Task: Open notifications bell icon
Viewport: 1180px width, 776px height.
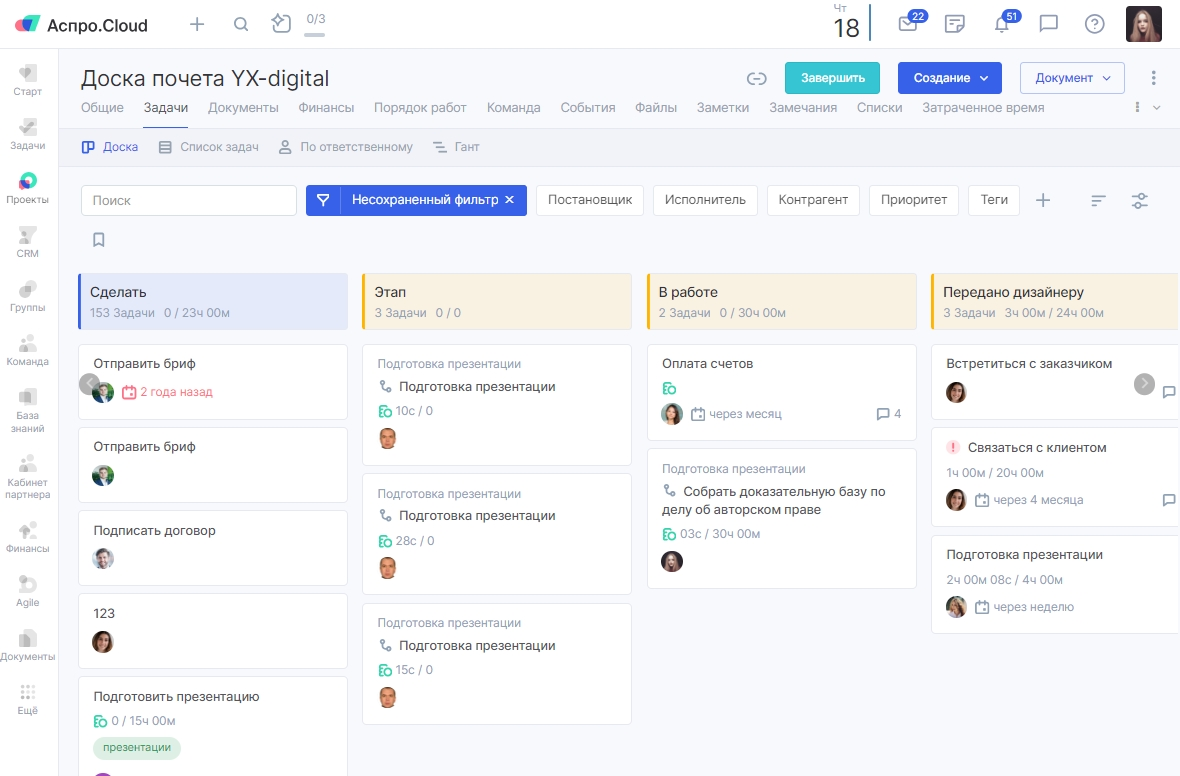Action: 1002,24
